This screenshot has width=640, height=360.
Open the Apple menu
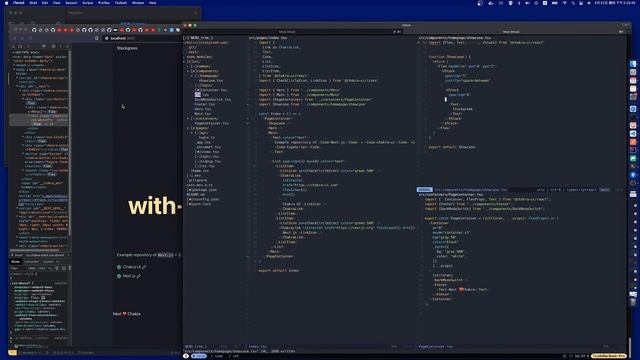pyautogui.click(x=6, y=3)
